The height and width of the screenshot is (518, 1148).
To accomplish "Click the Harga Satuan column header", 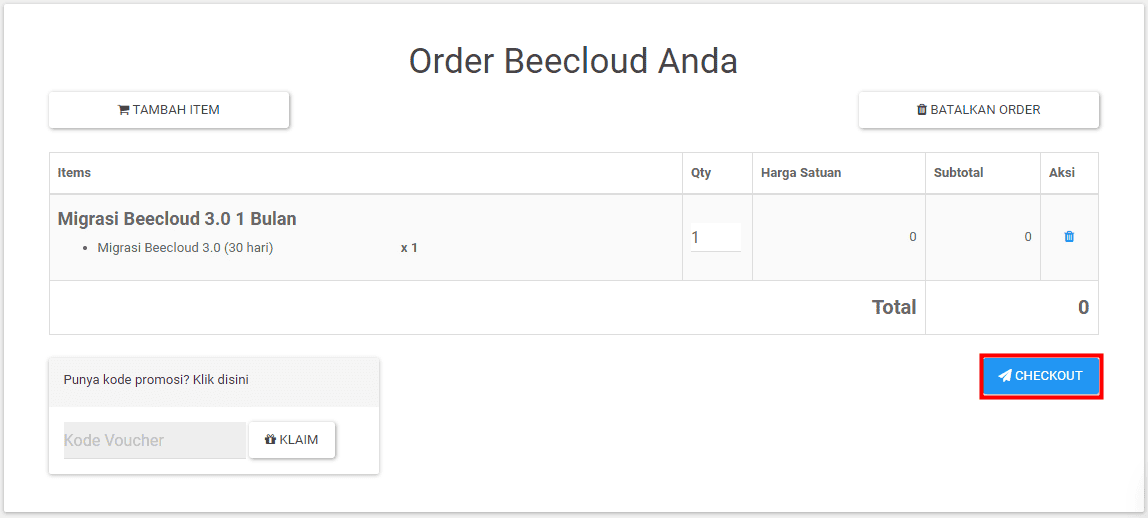I will [x=801, y=173].
